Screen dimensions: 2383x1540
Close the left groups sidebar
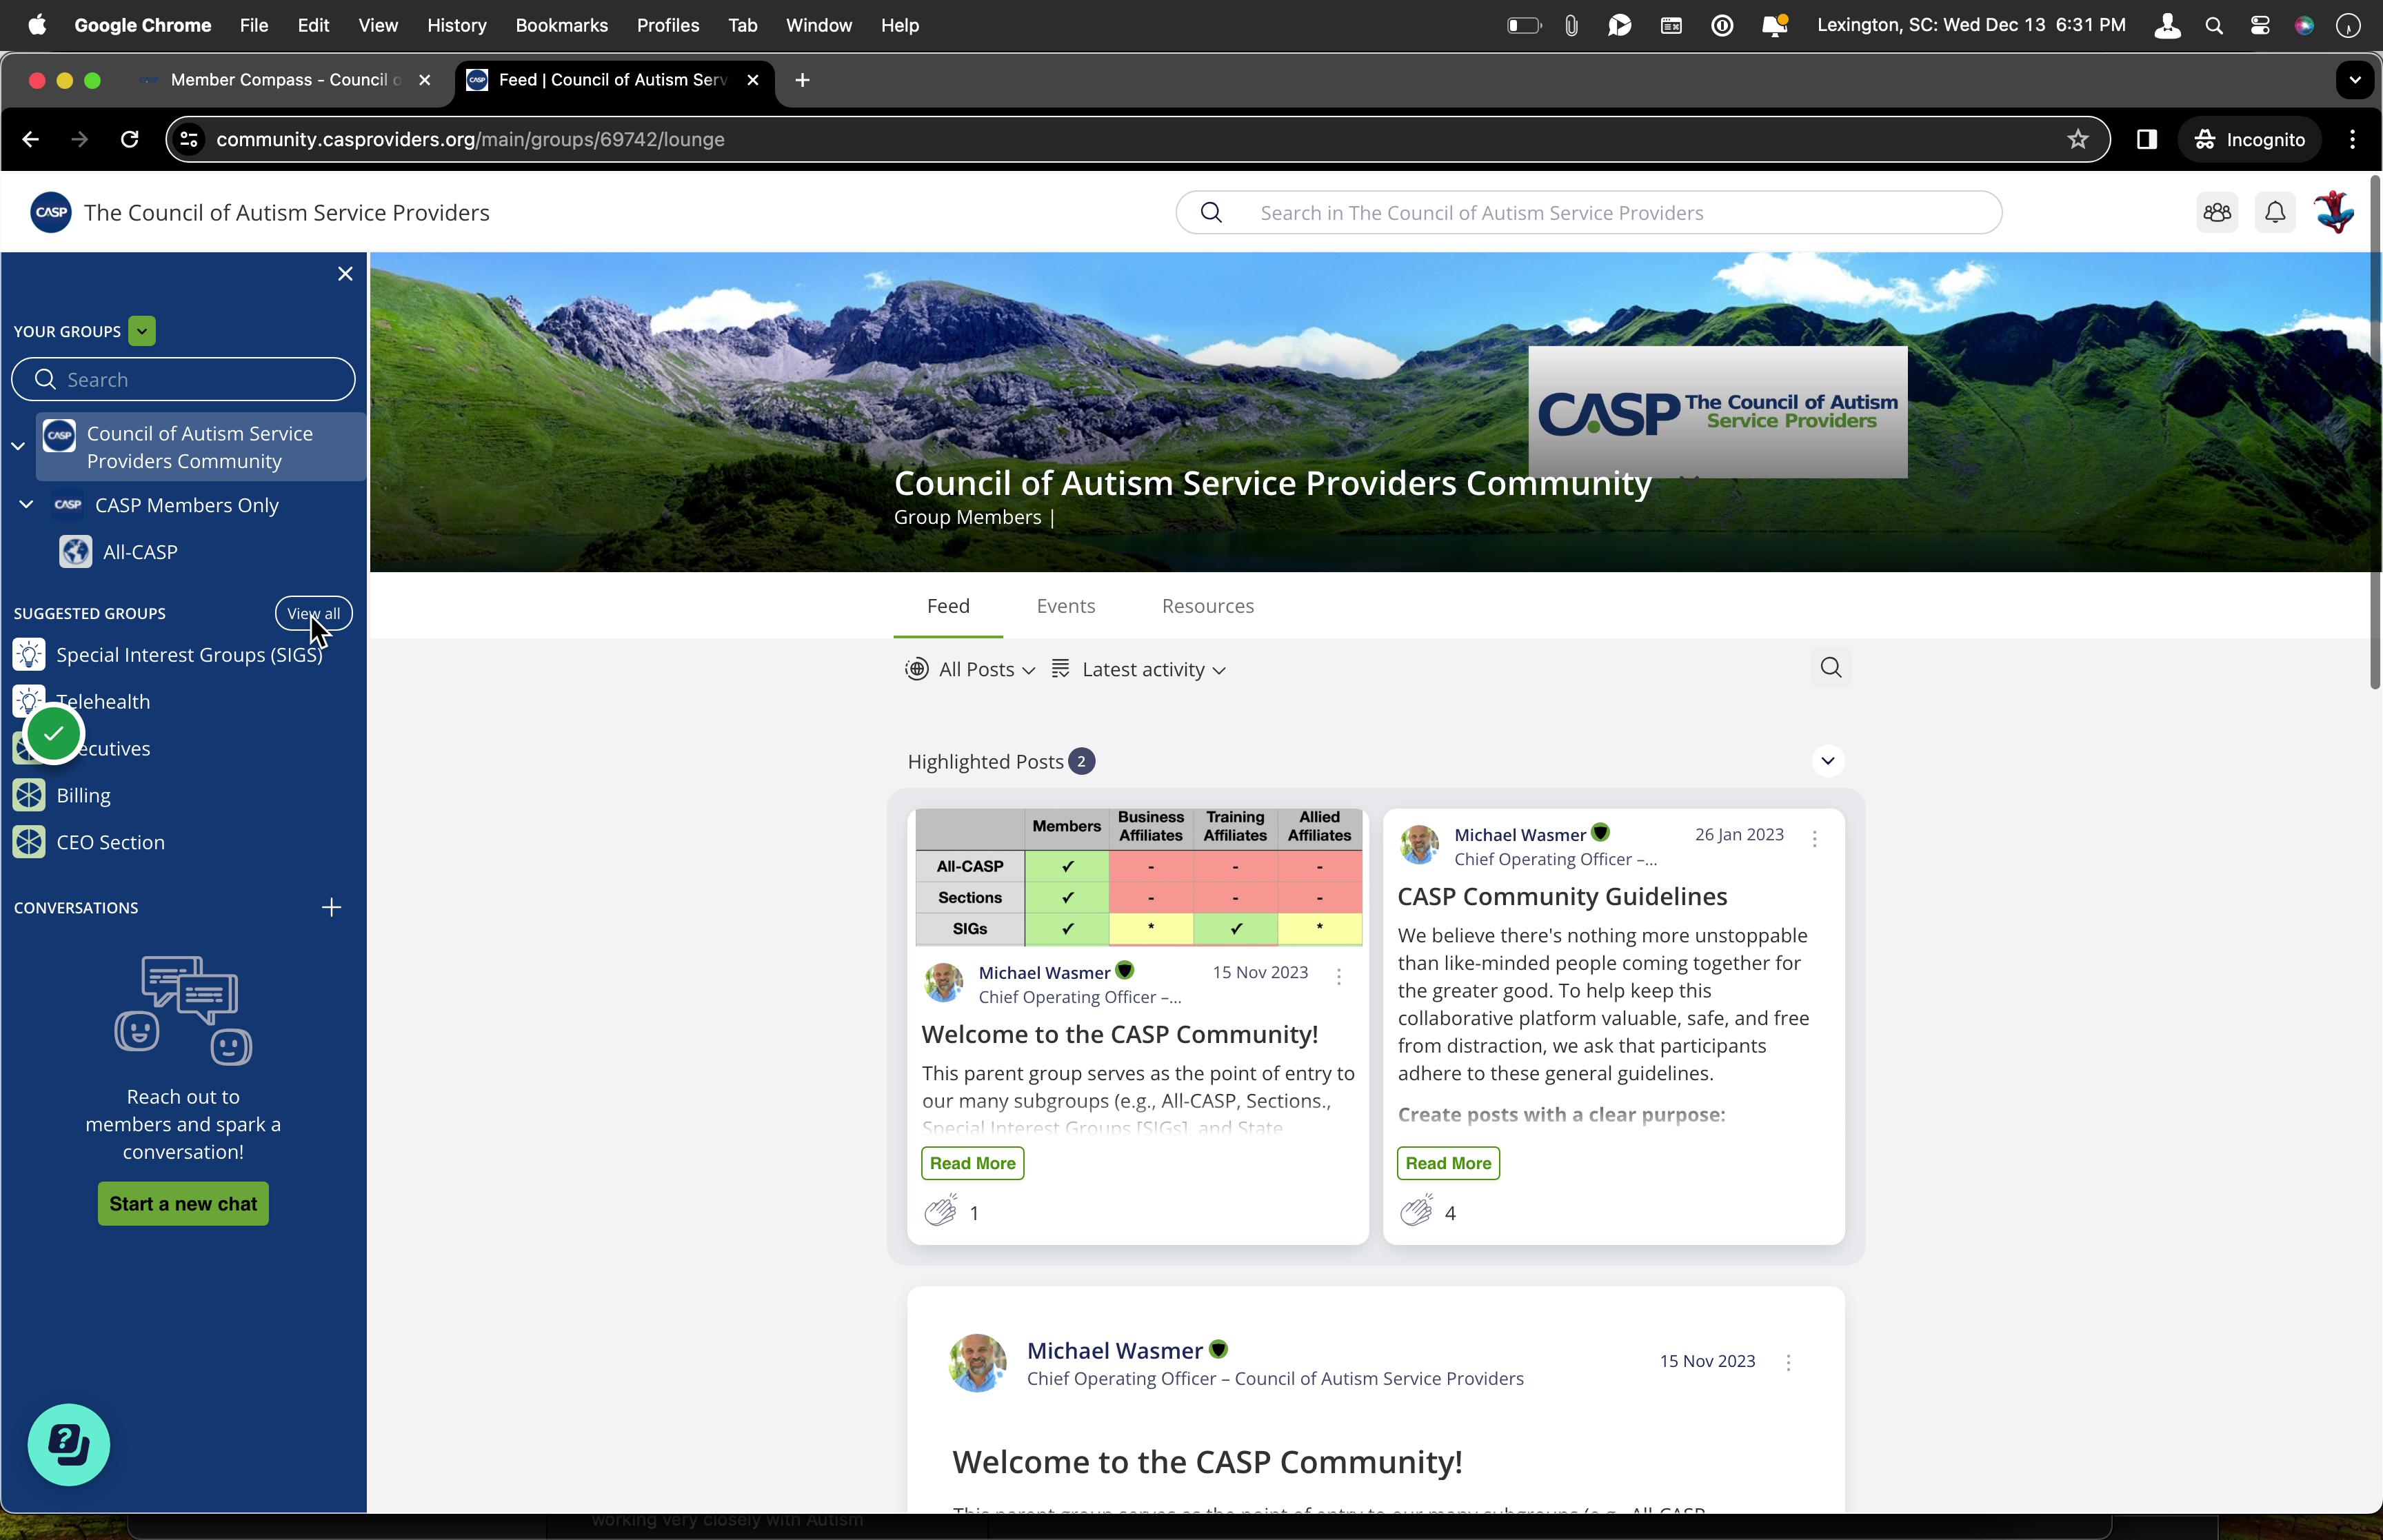[345, 274]
